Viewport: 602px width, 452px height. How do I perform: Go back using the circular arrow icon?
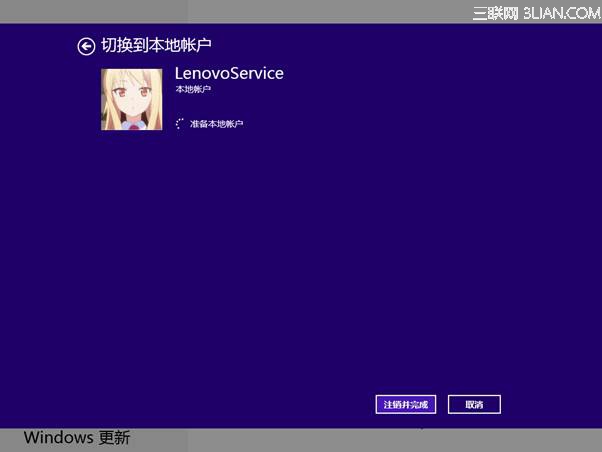click(86, 46)
